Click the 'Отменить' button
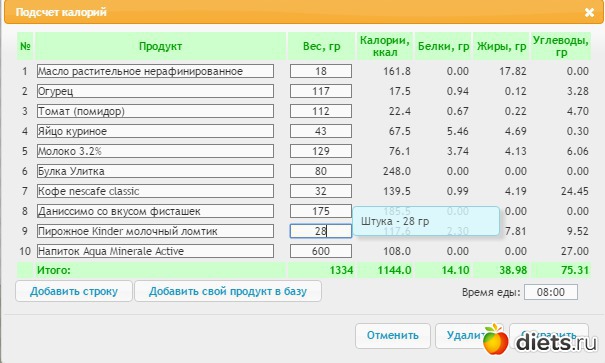Screen dimensions: 605x363 tap(392, 336)
